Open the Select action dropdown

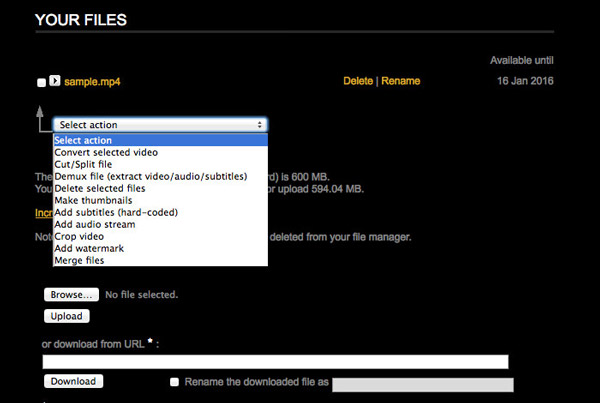click(x=160, y=125)
